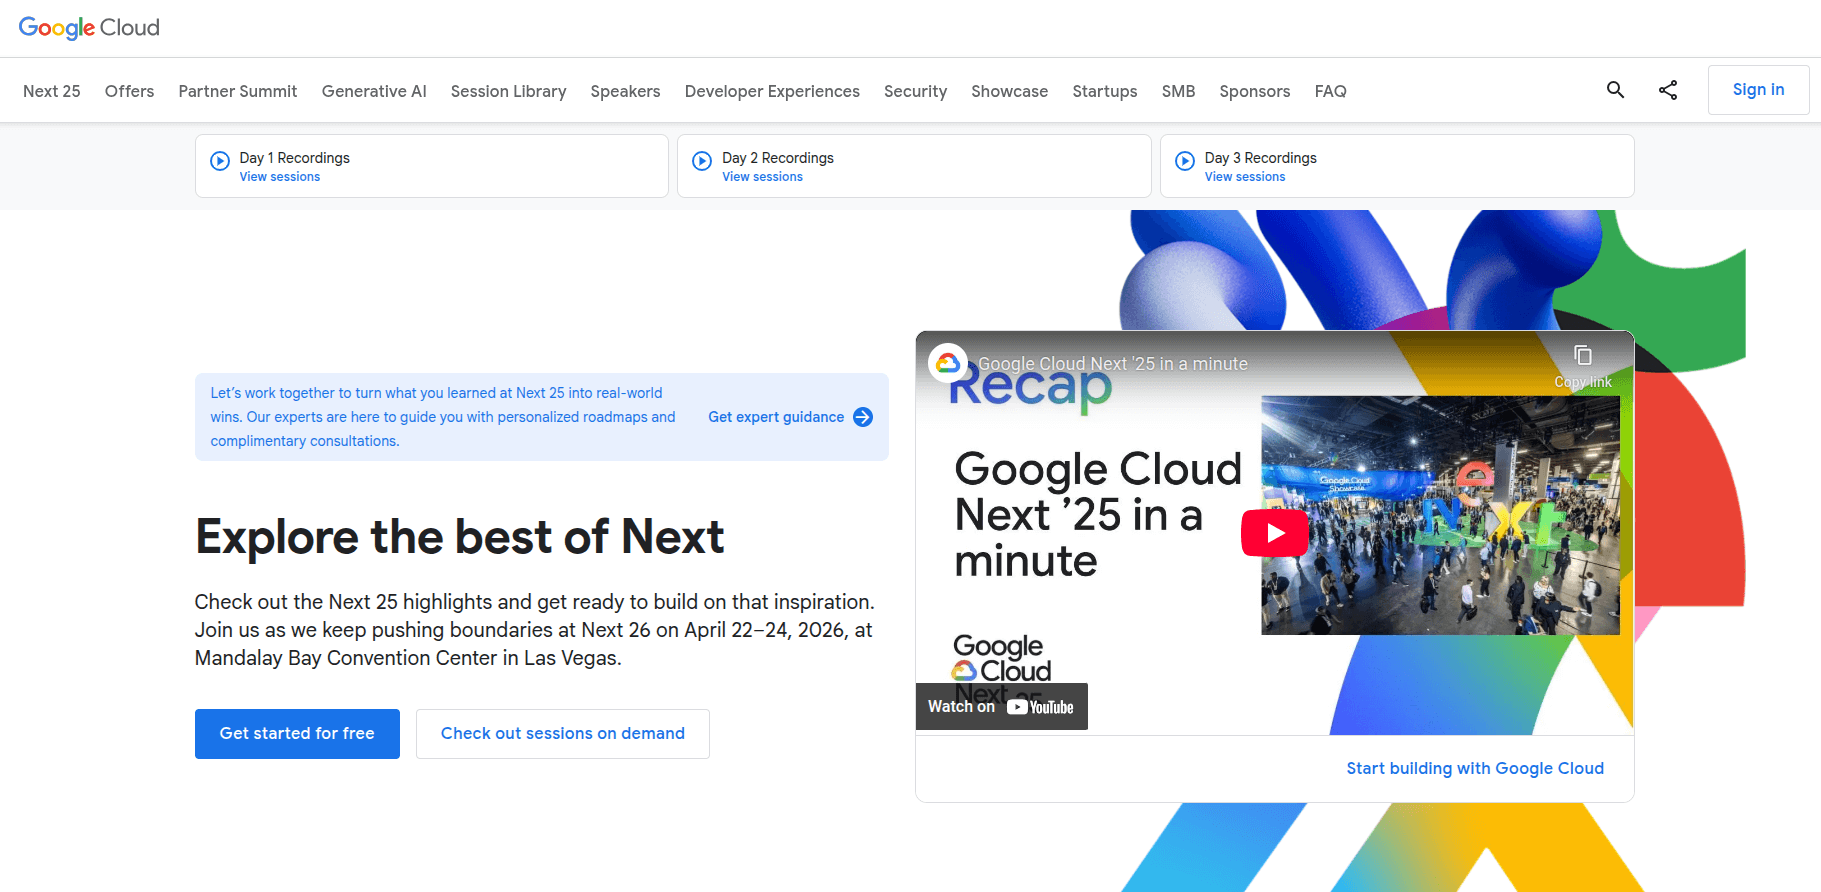The height and width of the screenshot is (892, 1821).
Task: Select Security in navigation bar
Action: click(x=915, y=91)
